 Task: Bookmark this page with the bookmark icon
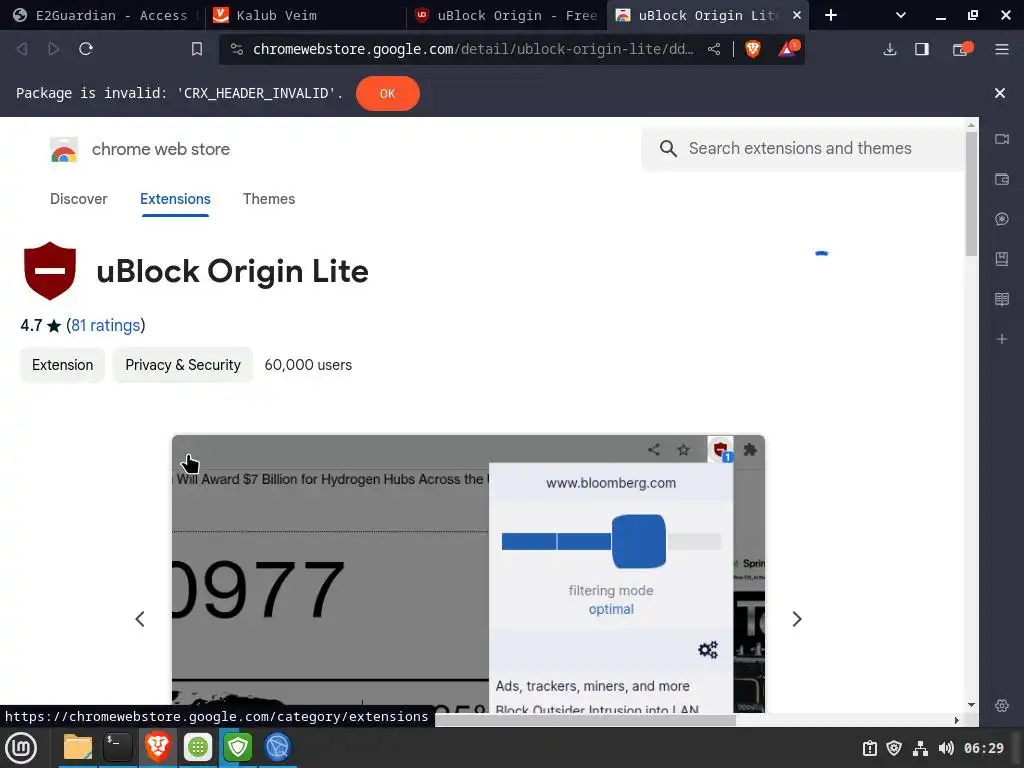(197, 49)
